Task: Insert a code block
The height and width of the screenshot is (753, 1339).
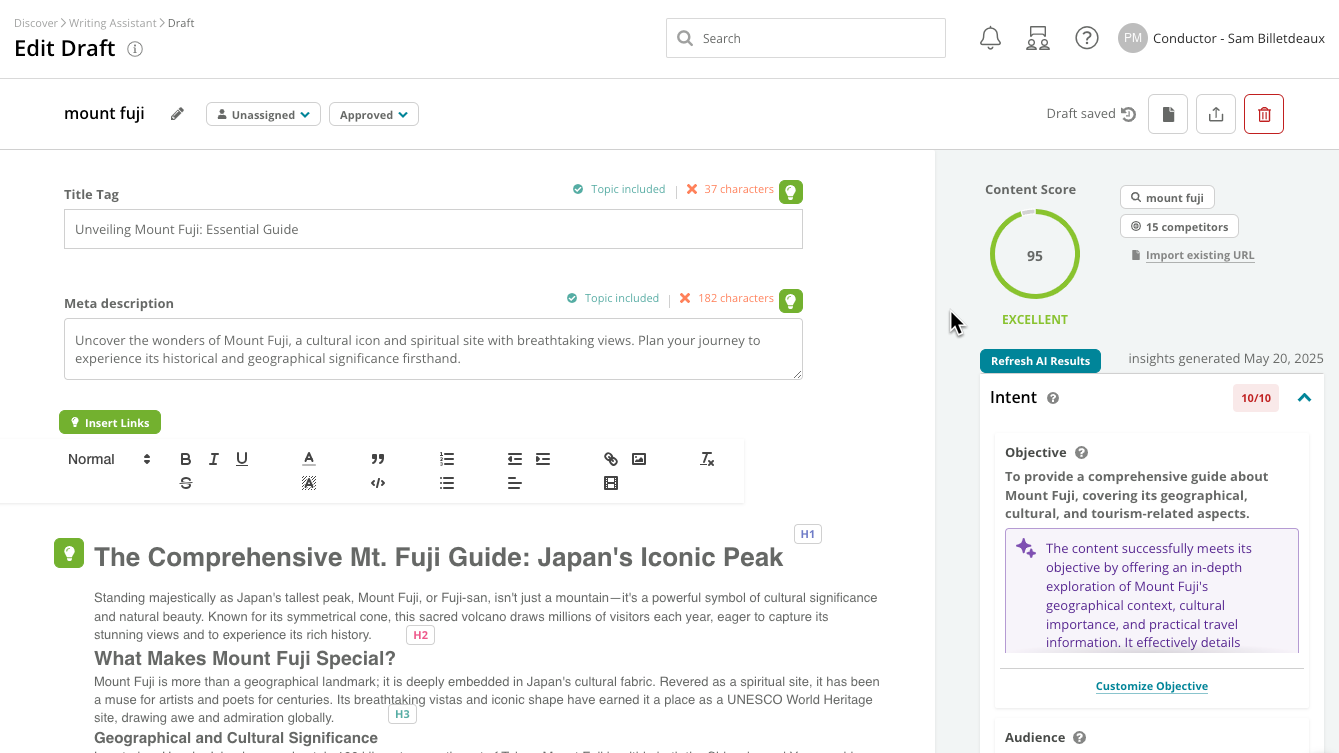Action: pos(378,483)
